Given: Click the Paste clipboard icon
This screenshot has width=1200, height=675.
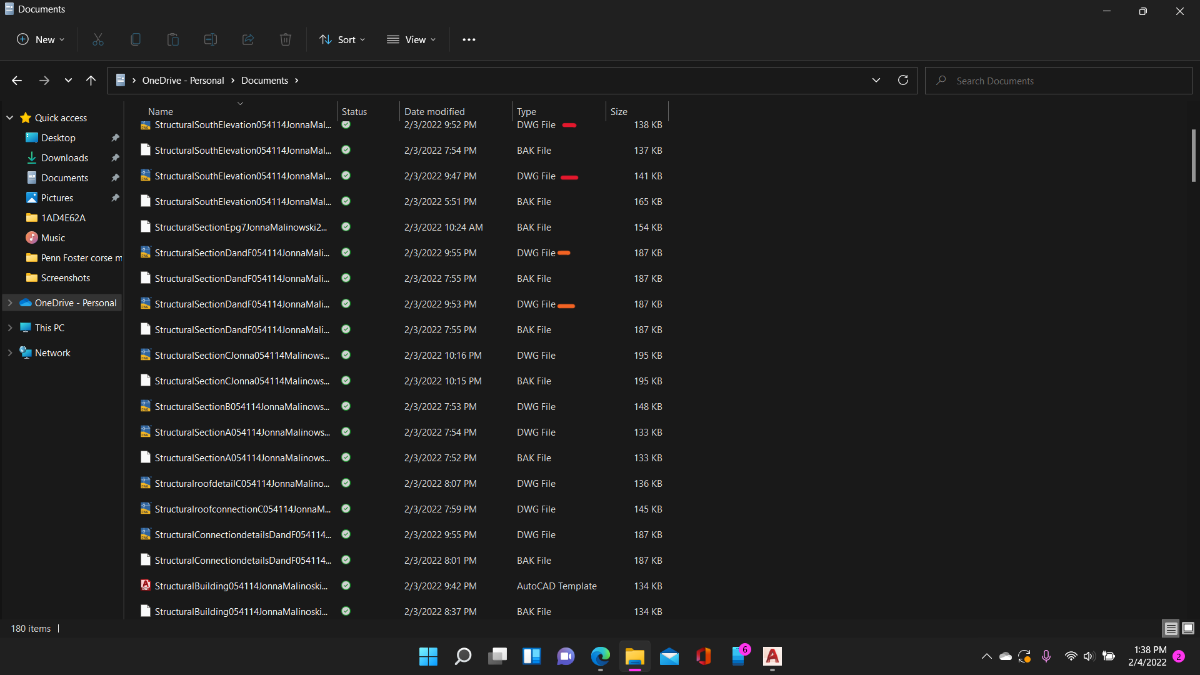Looking at the screenshot, I should (173, 40).
